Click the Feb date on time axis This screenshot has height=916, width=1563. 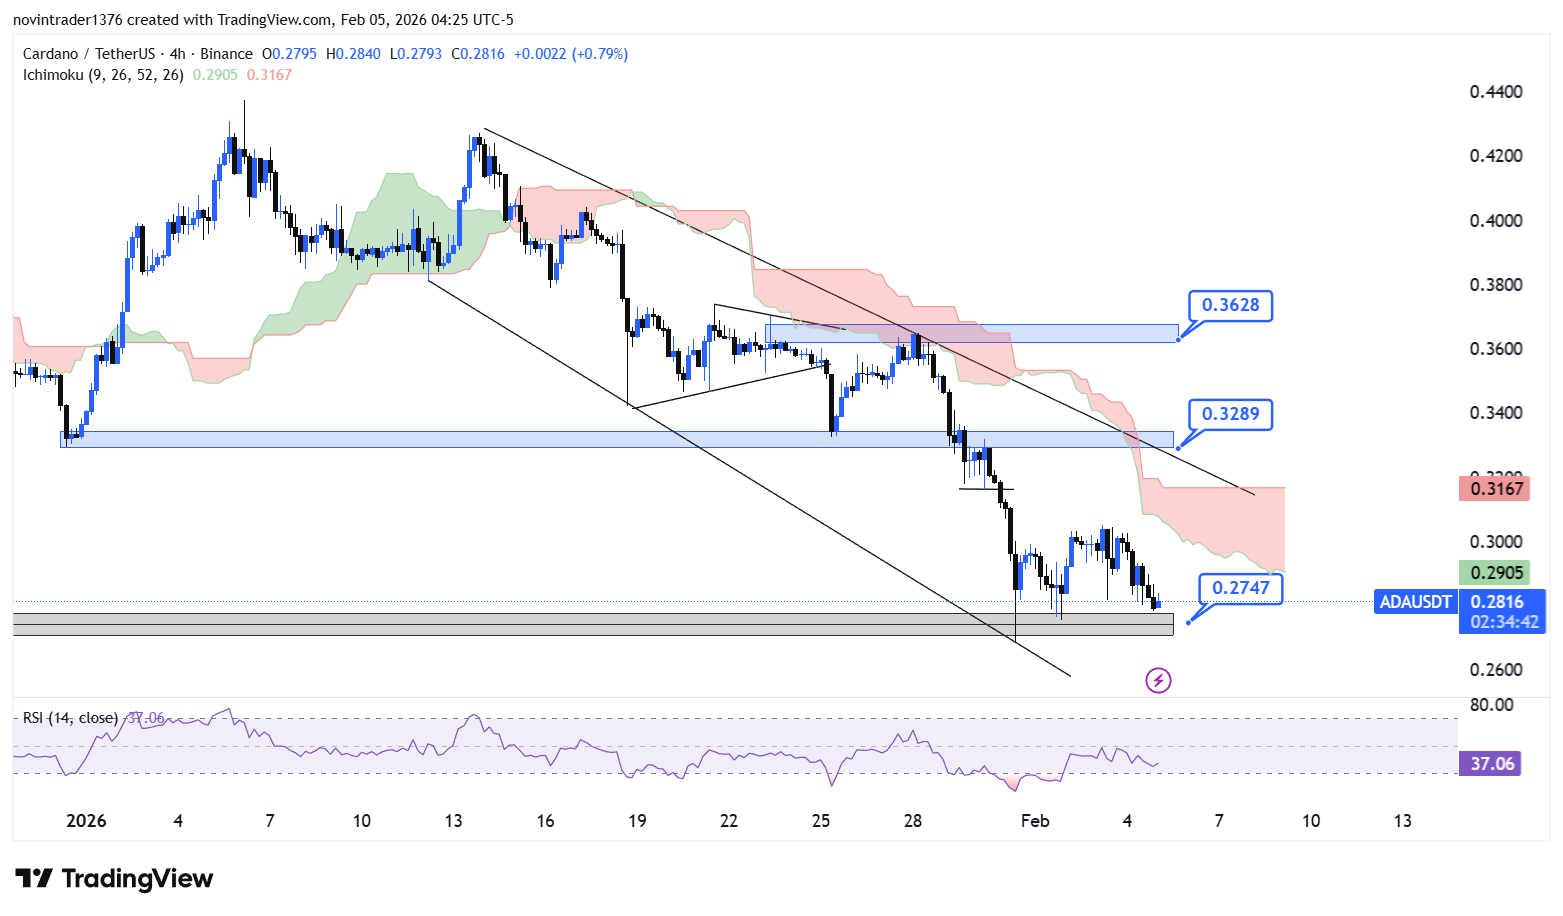1034,821
